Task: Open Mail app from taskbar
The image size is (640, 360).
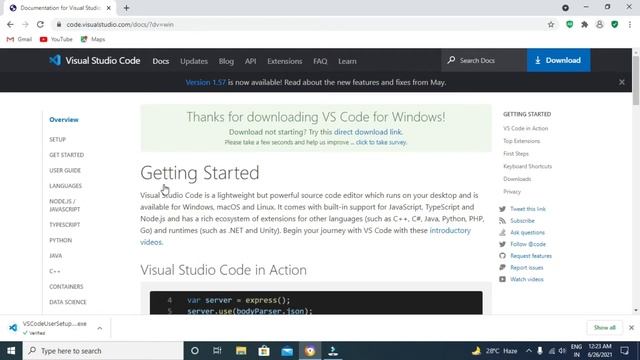Action: [x=287, y=351]
